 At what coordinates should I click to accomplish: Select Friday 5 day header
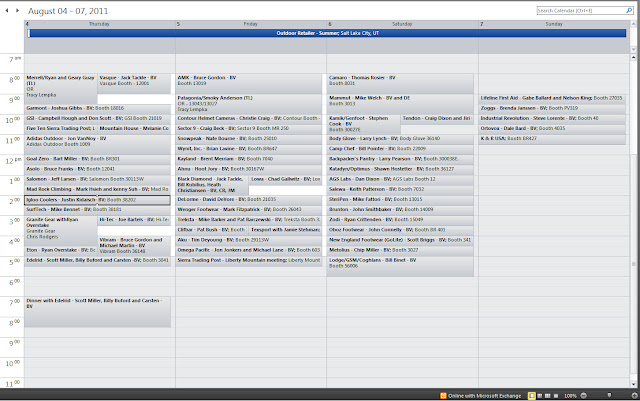(251, 24)
